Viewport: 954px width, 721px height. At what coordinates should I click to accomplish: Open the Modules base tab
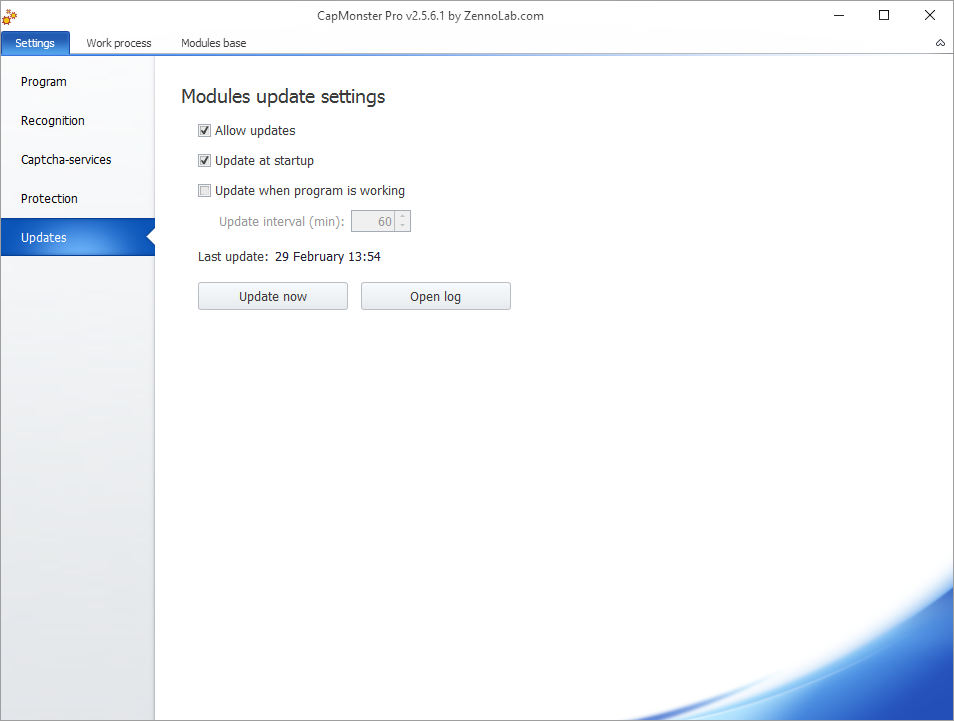[x=214, y=43]
